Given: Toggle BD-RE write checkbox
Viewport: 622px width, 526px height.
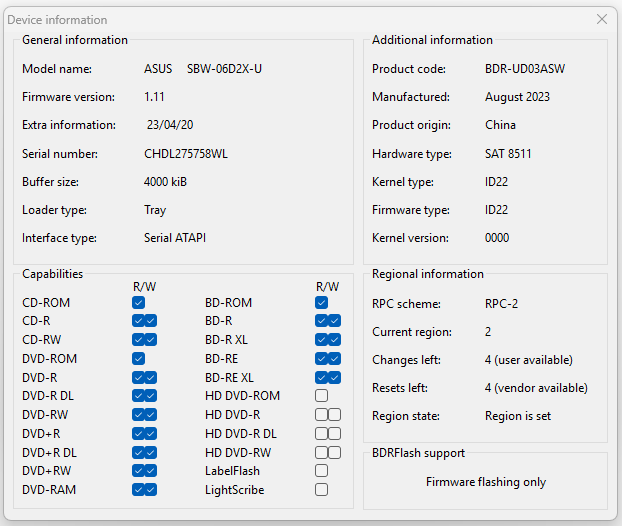Looking at the screenshot, I should tap(334, 359).
